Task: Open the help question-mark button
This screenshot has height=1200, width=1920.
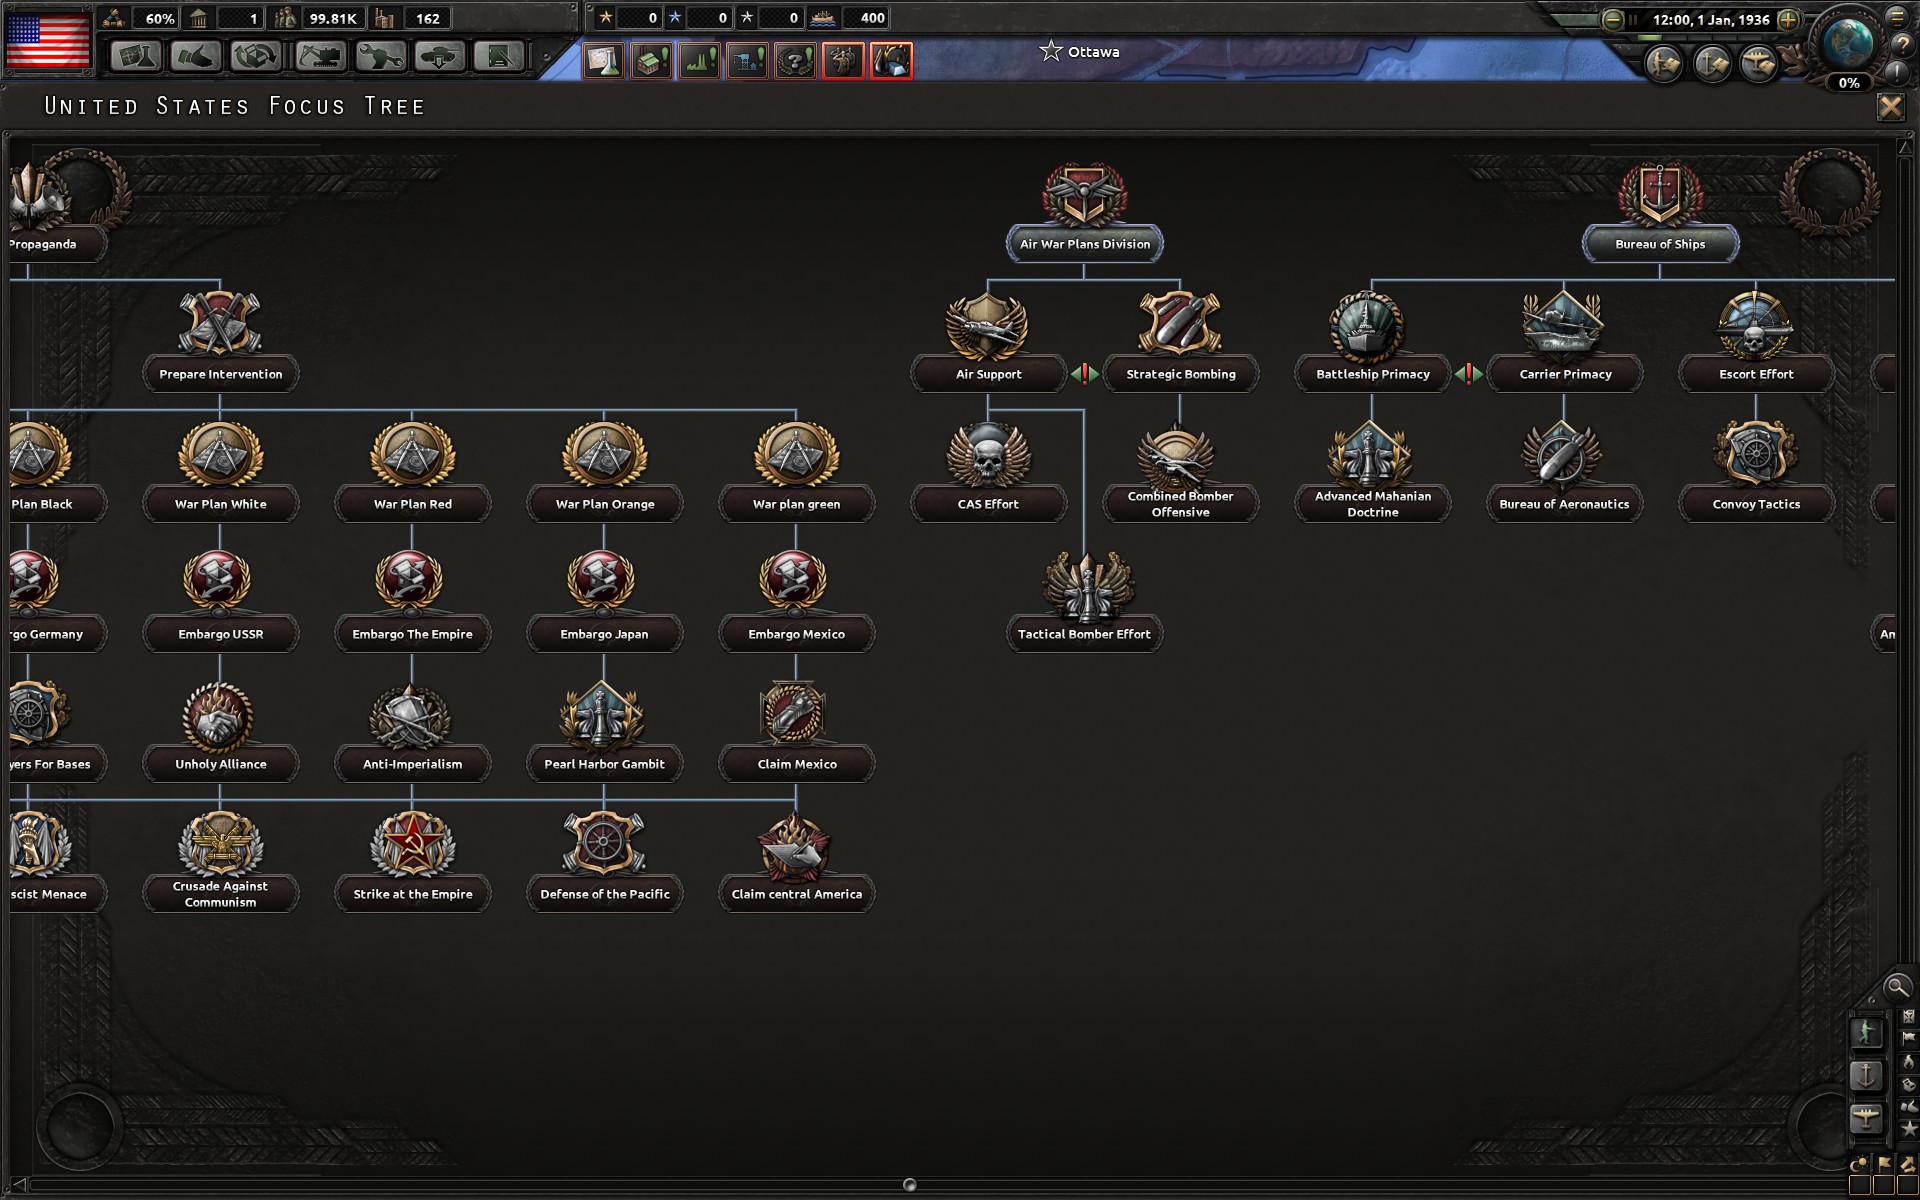Action: [x=1903, y=44]
